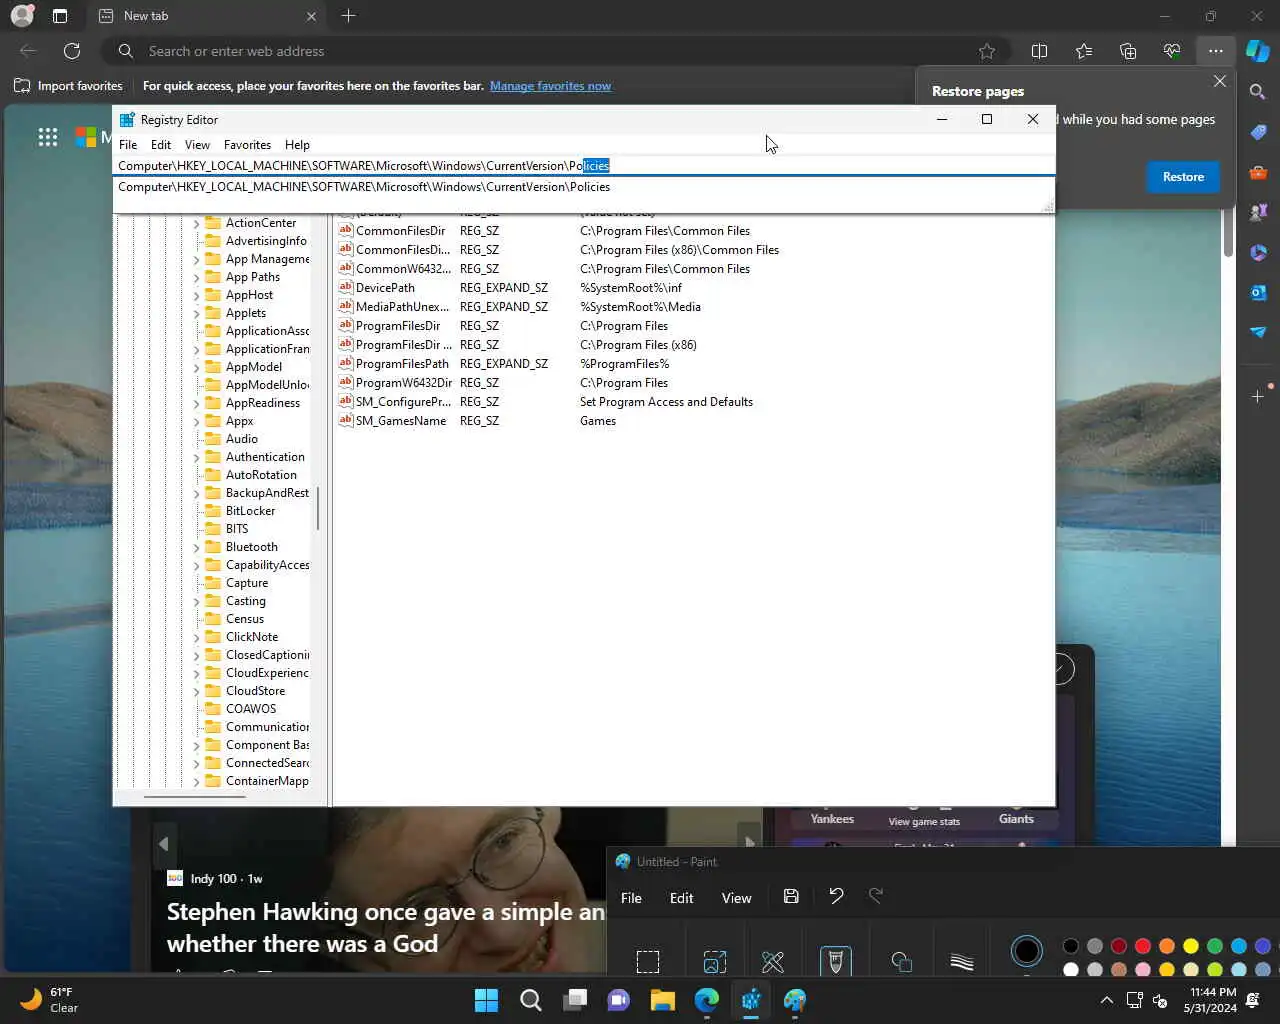Expand Applets registry key
The width and height of the screenshot is (1280, 1024).
click(196, 314)
